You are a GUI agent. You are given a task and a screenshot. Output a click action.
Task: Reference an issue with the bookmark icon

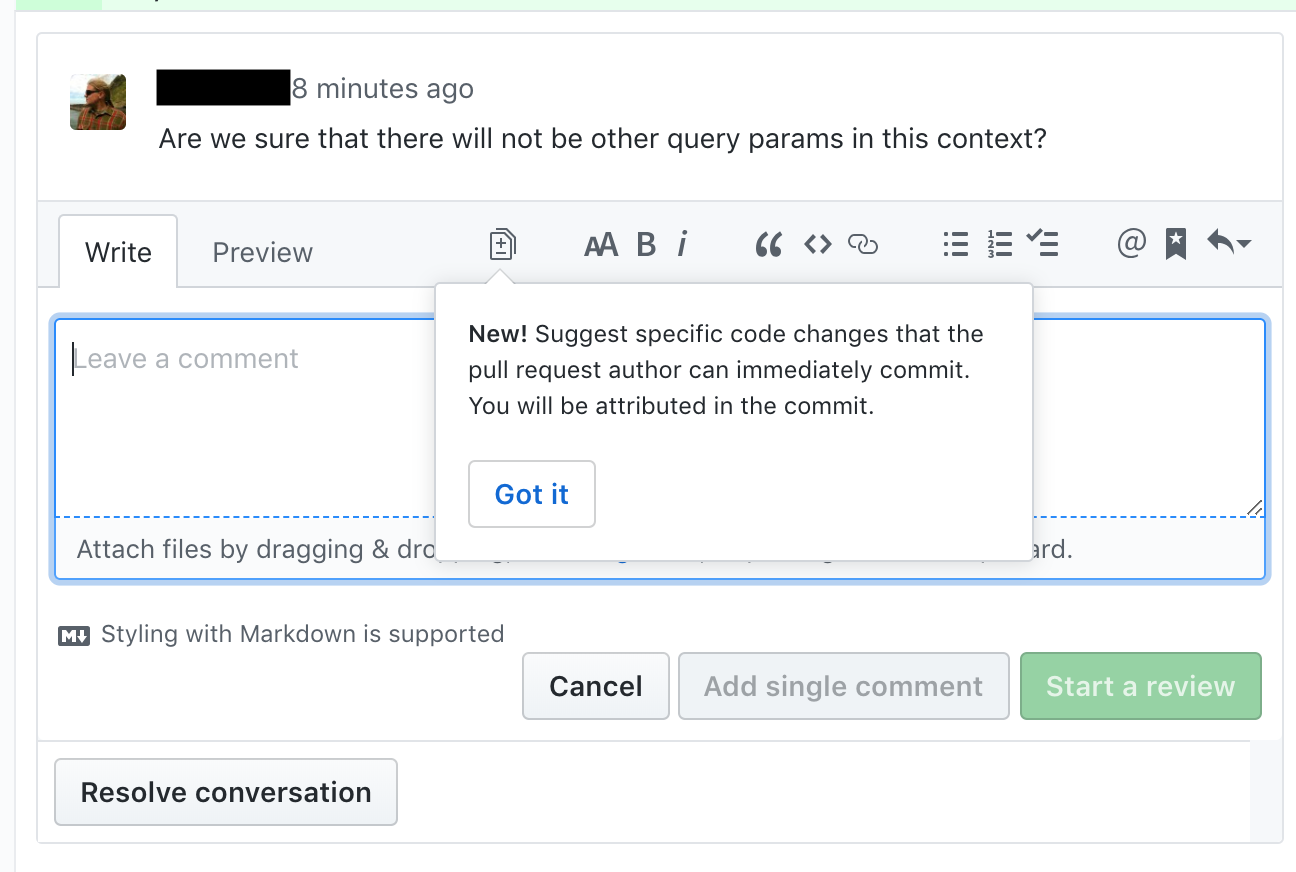pos(1176,244)
